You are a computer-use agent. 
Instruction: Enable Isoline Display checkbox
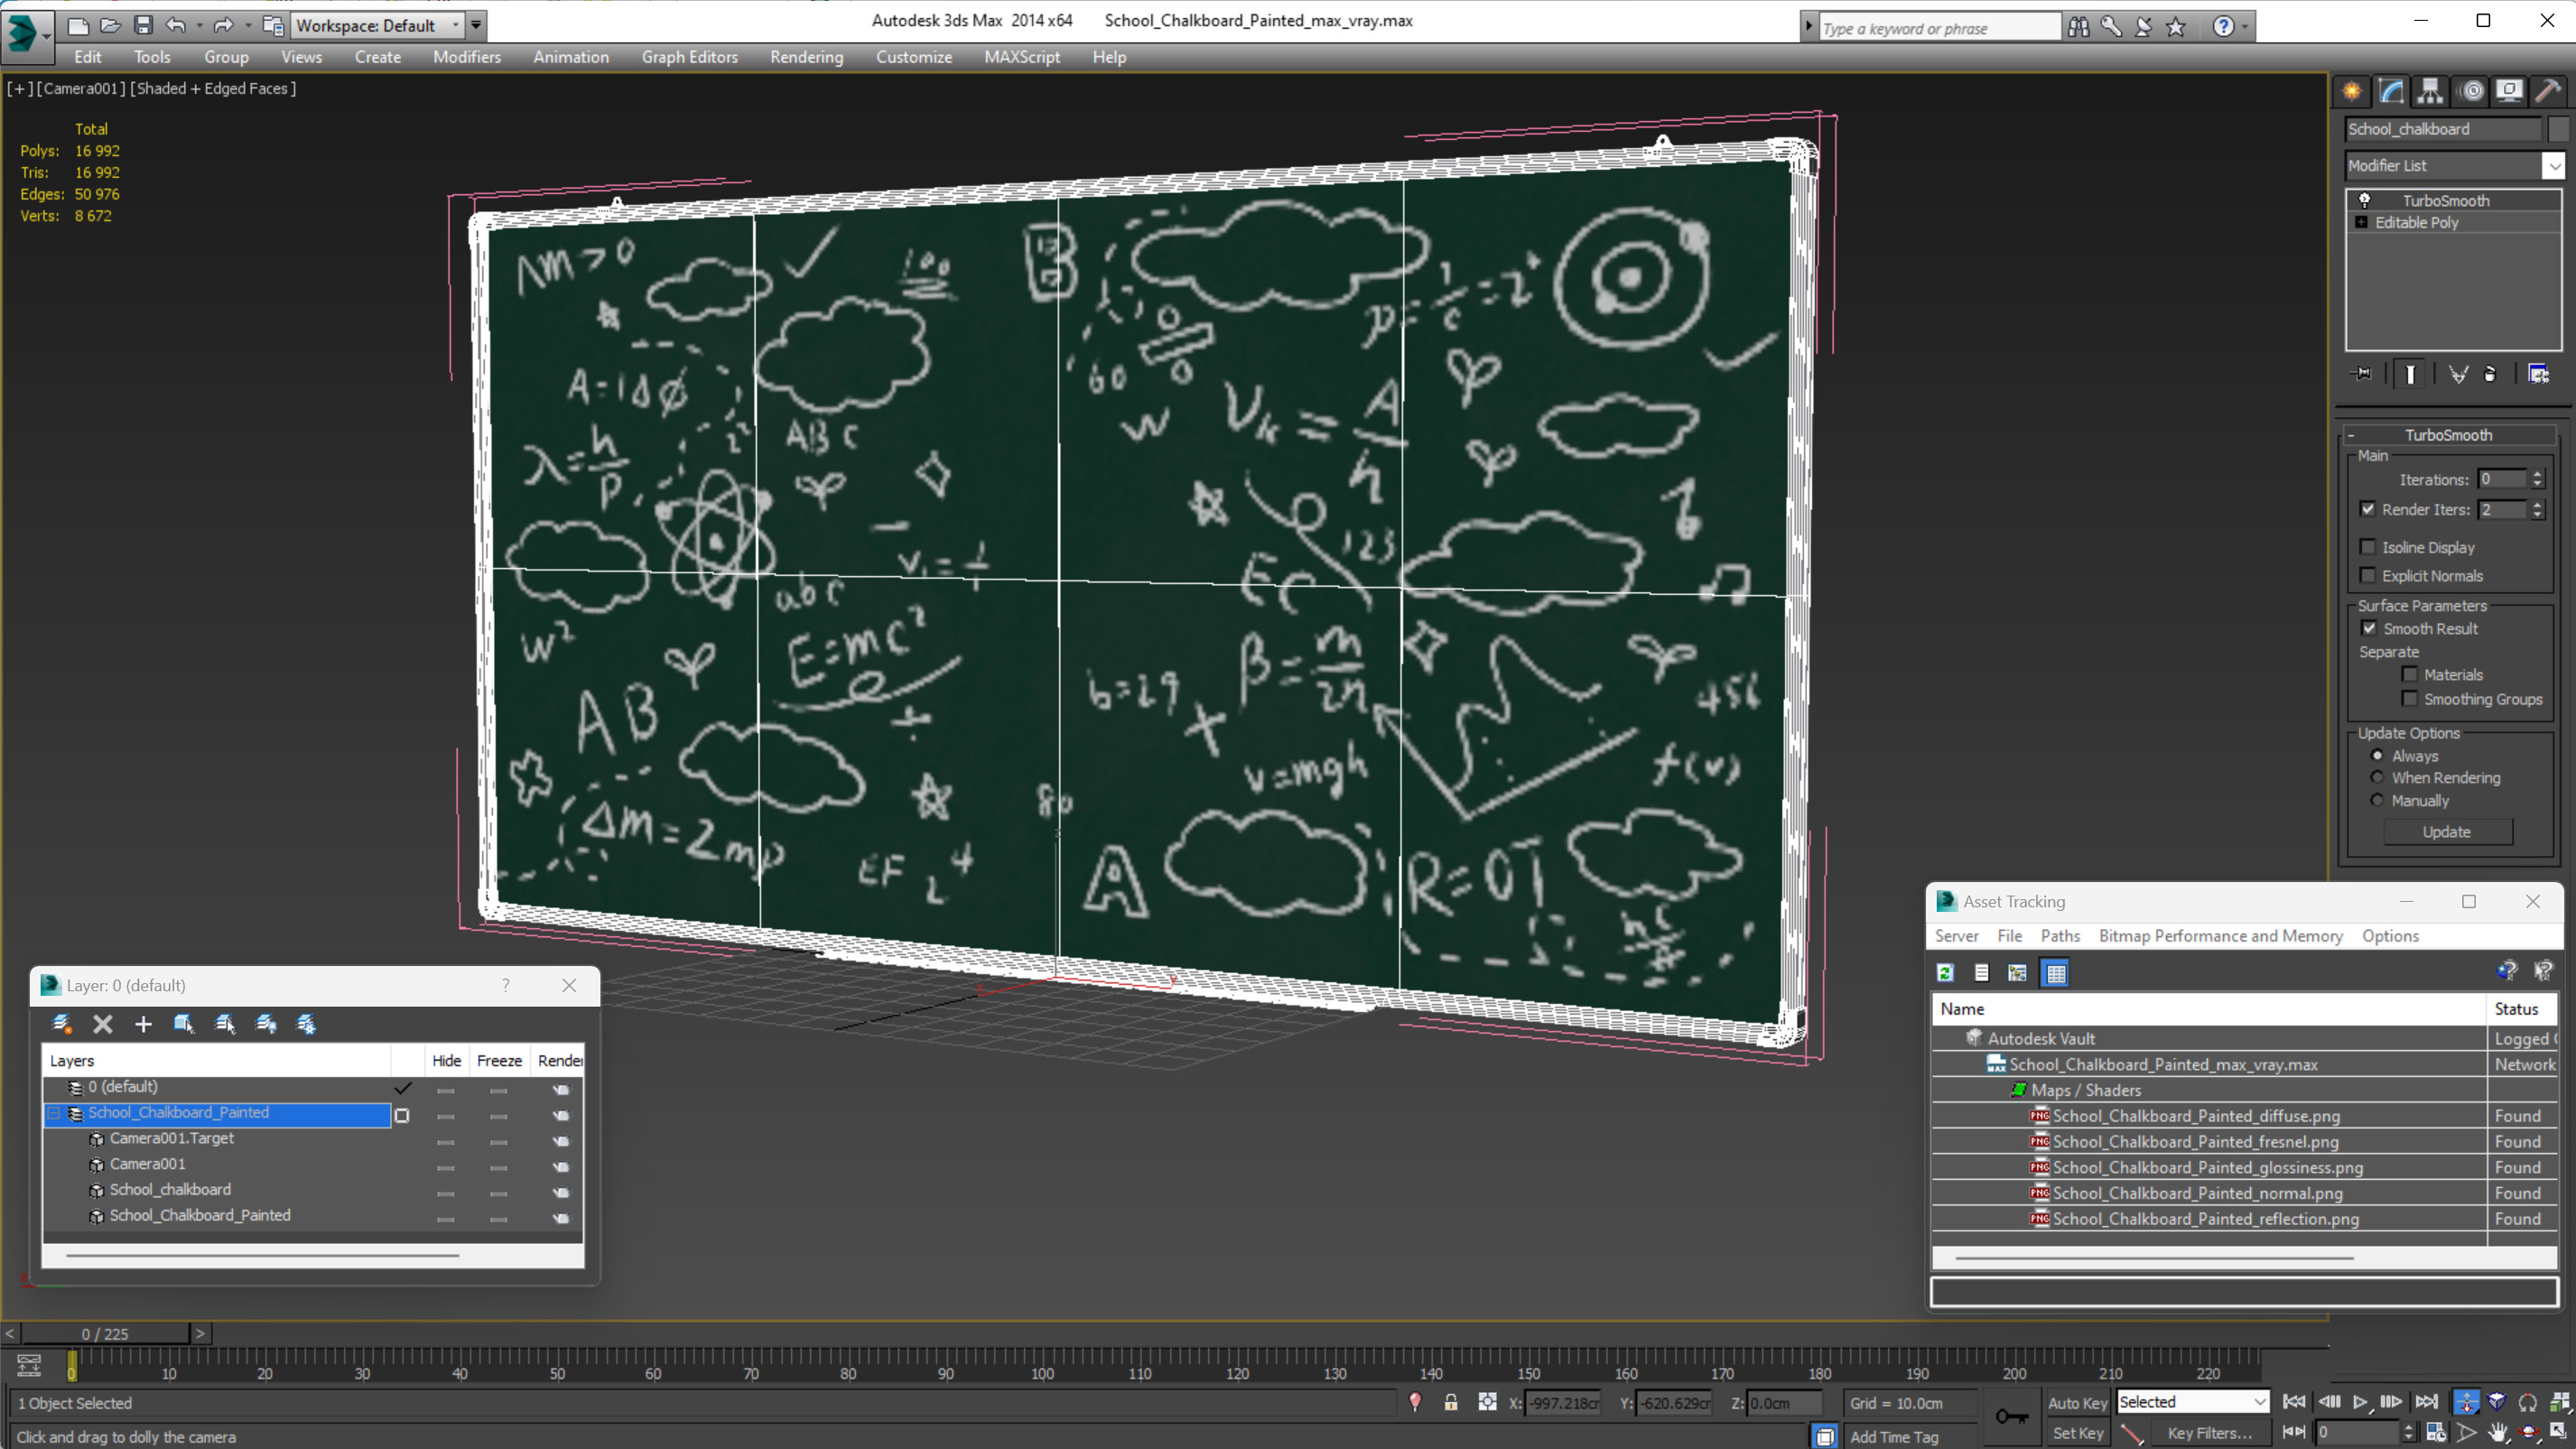2368,547
